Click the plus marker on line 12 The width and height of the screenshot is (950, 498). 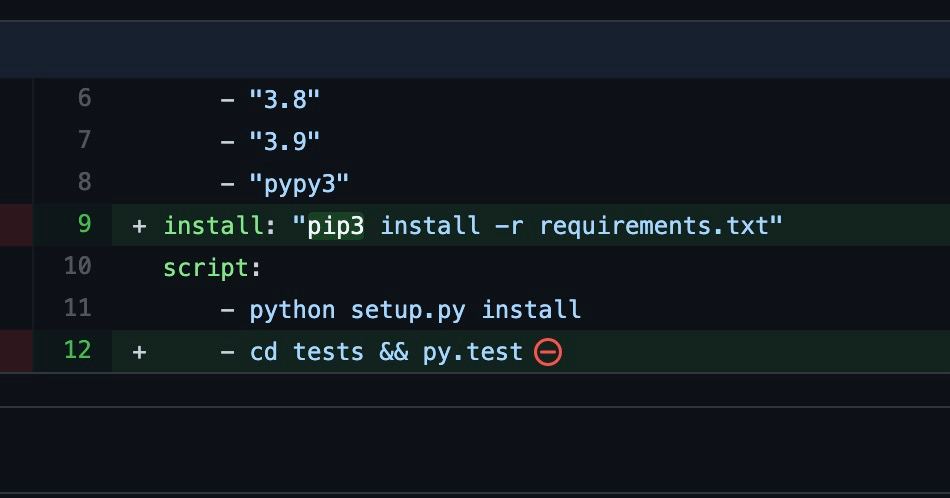pyautogui.click(x=139, y=352)
